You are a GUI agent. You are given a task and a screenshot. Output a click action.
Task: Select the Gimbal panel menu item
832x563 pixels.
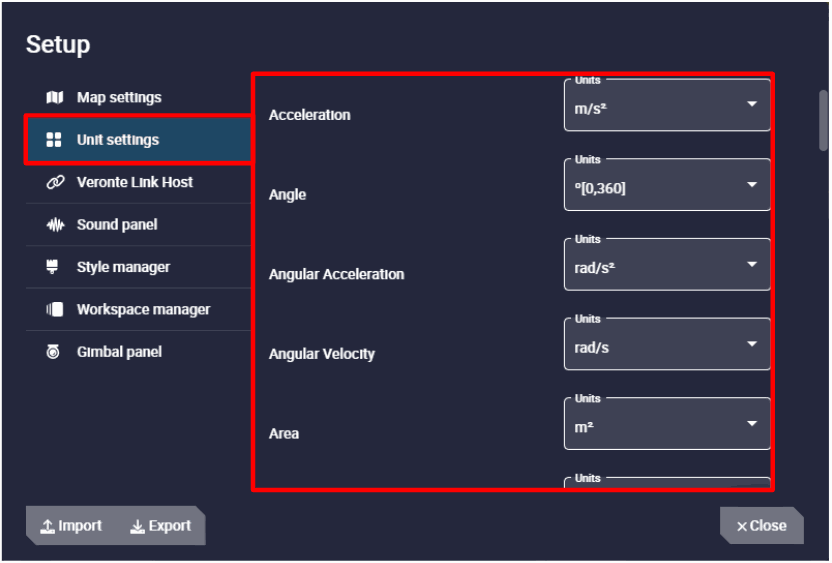tap(118, 352)
